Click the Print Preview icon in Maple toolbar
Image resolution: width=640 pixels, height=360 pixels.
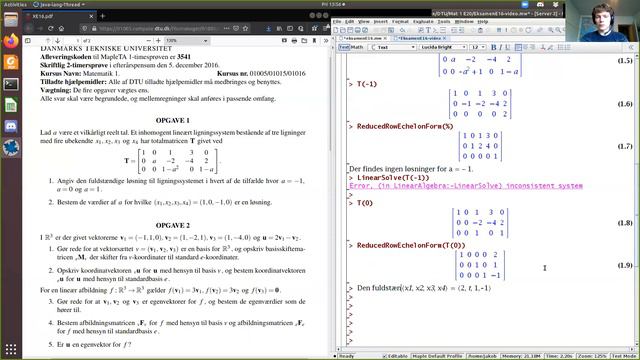coord(365,30)
